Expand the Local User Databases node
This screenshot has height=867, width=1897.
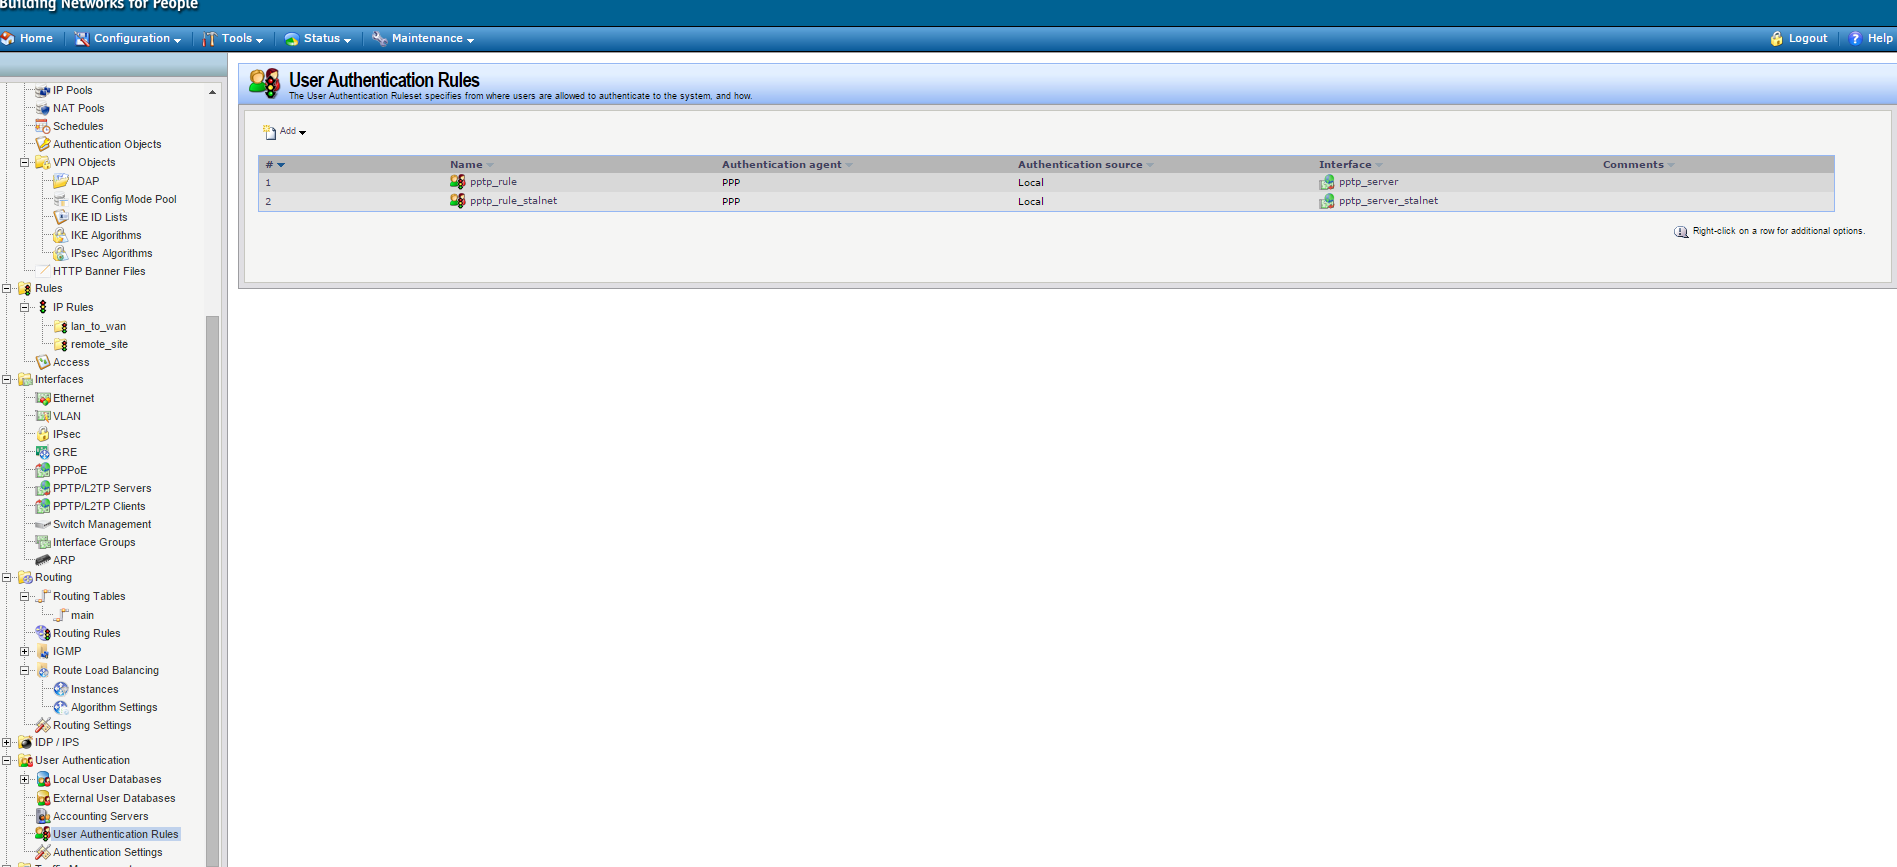(x=25, y=779)
